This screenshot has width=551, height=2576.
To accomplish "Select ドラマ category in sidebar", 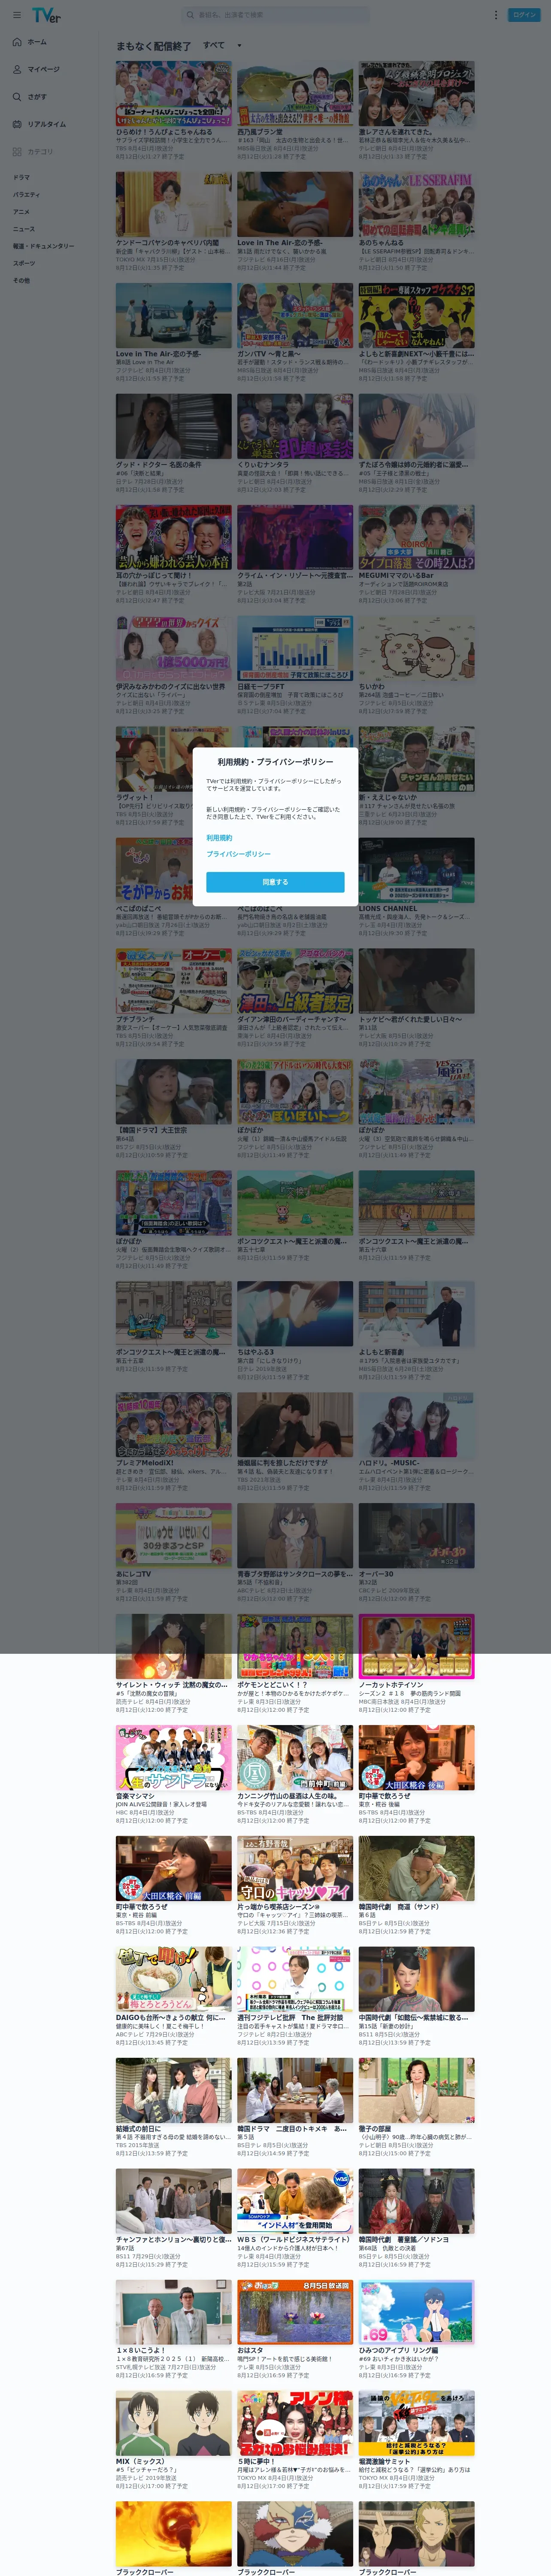I will pyautogui.click(x=21, y=177).
